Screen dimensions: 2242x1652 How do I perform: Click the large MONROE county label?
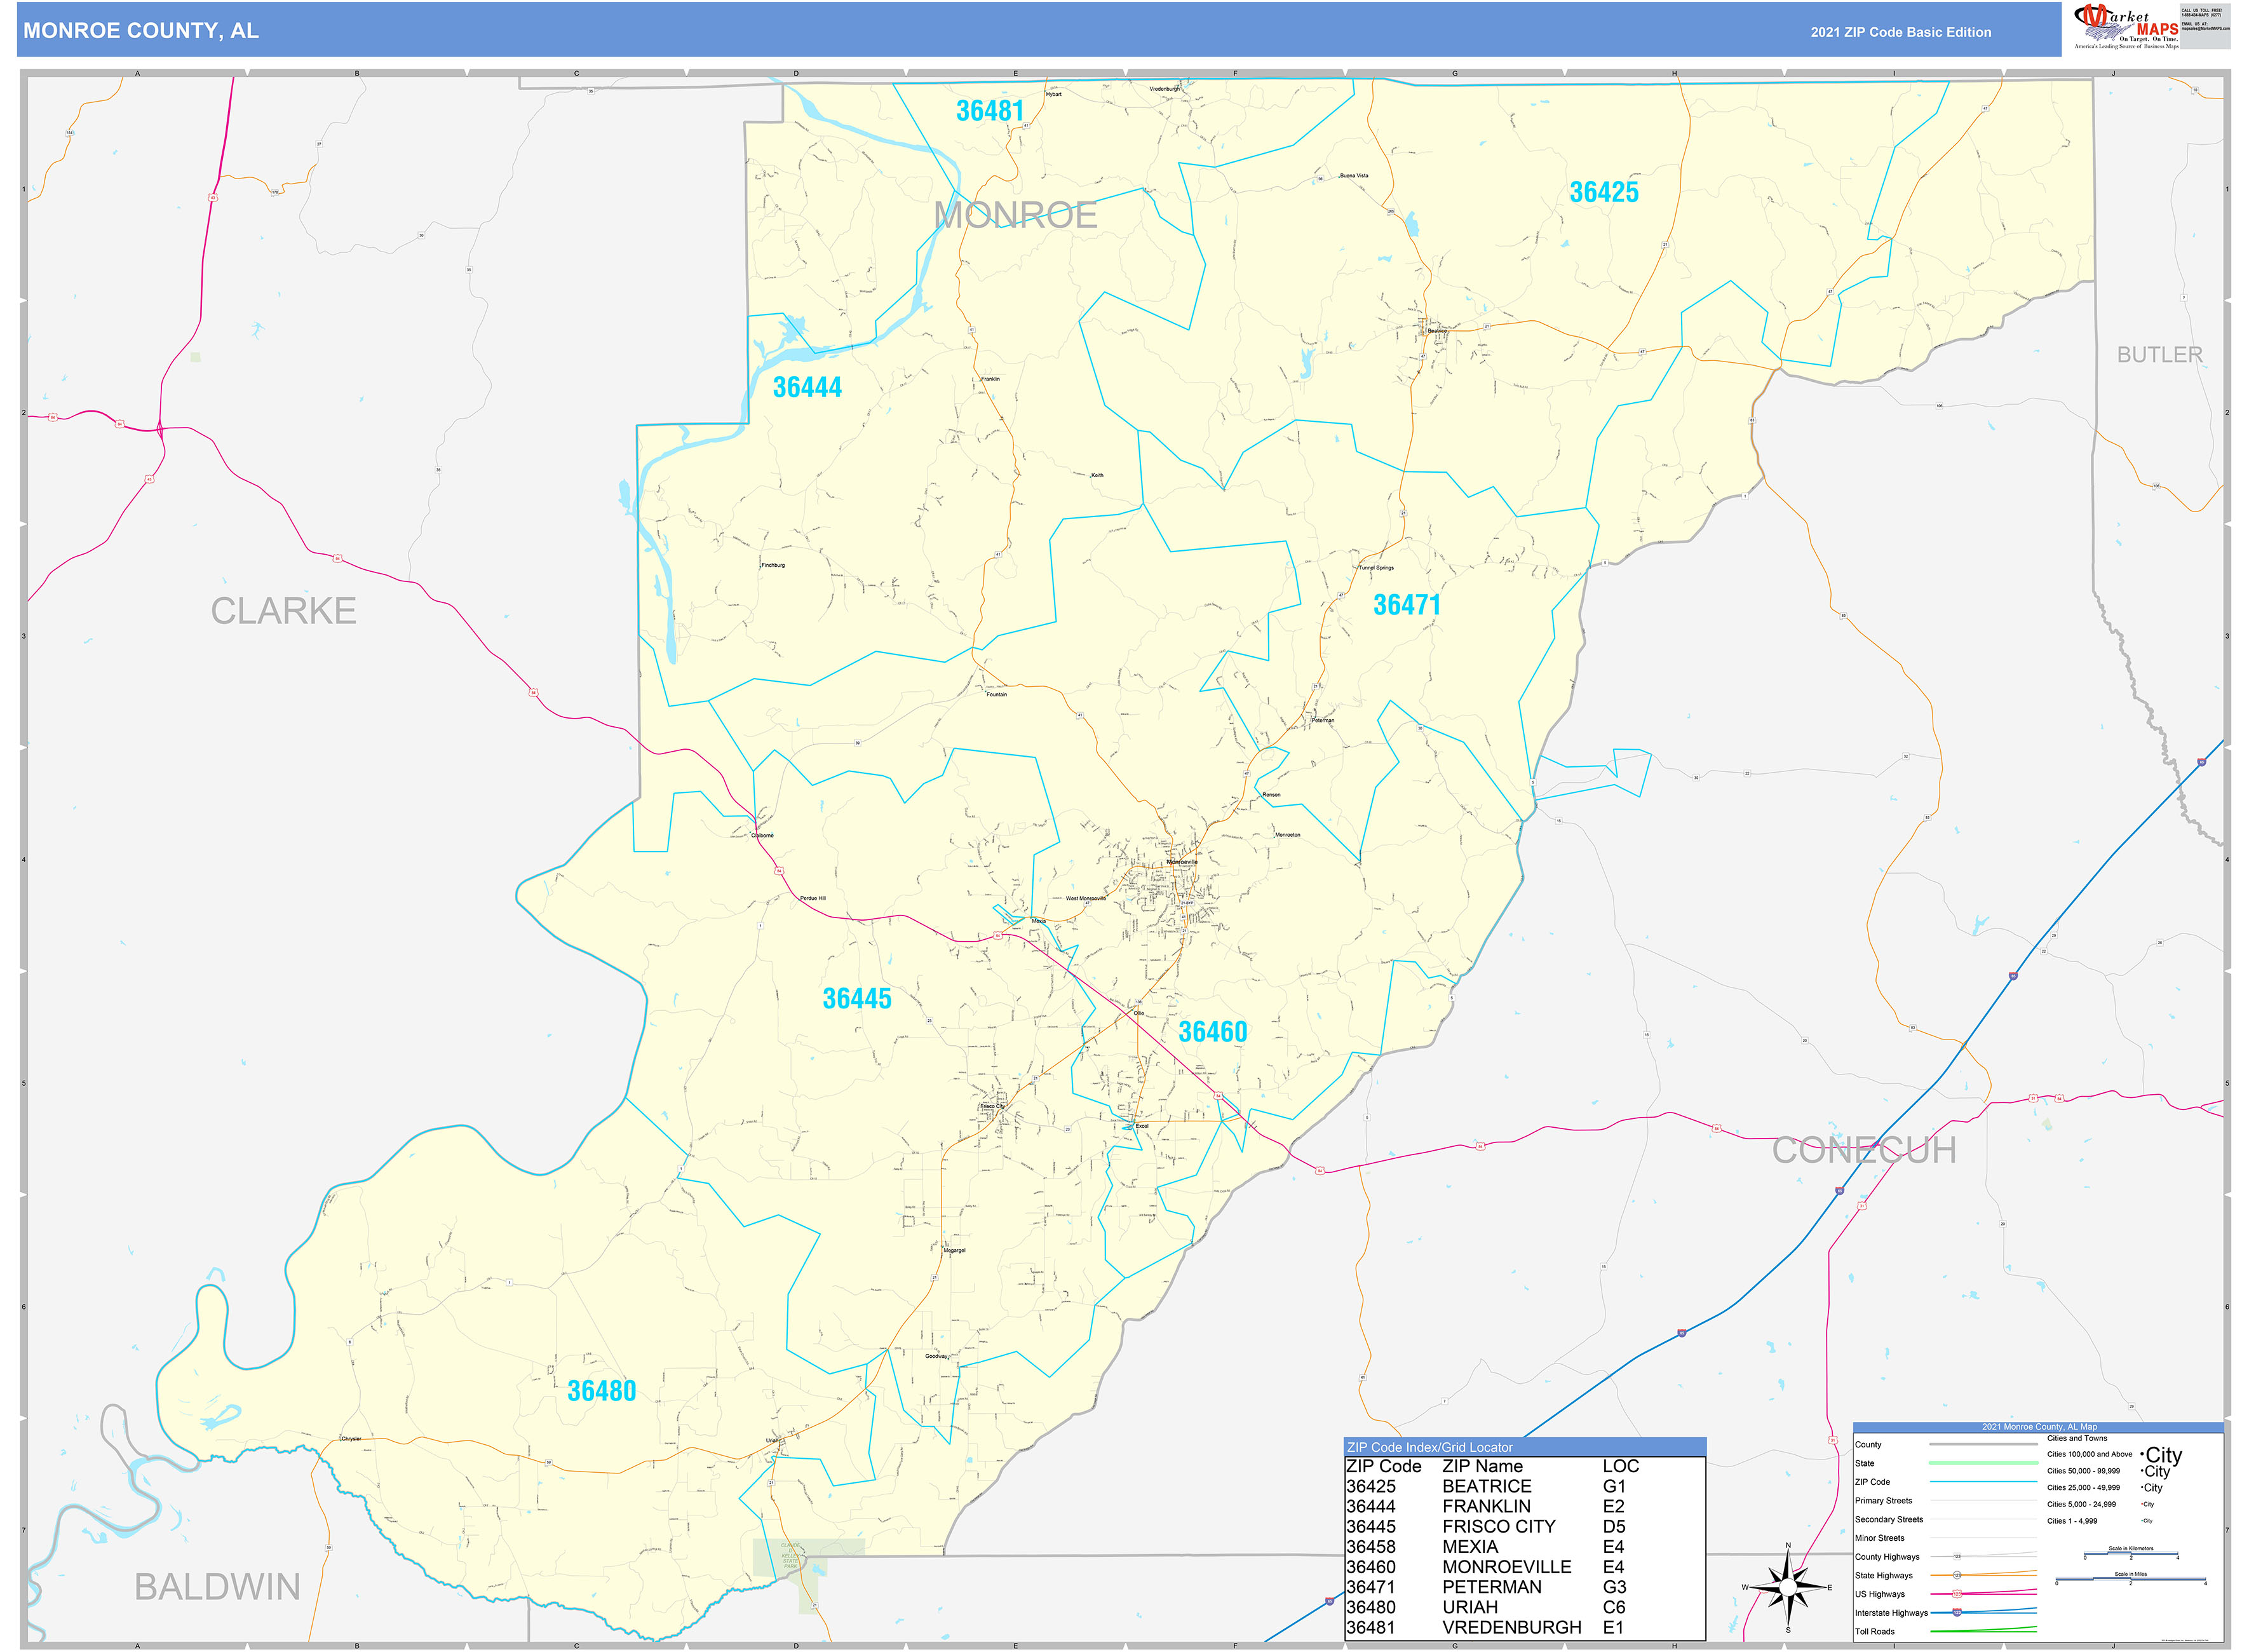[1015, 215]
